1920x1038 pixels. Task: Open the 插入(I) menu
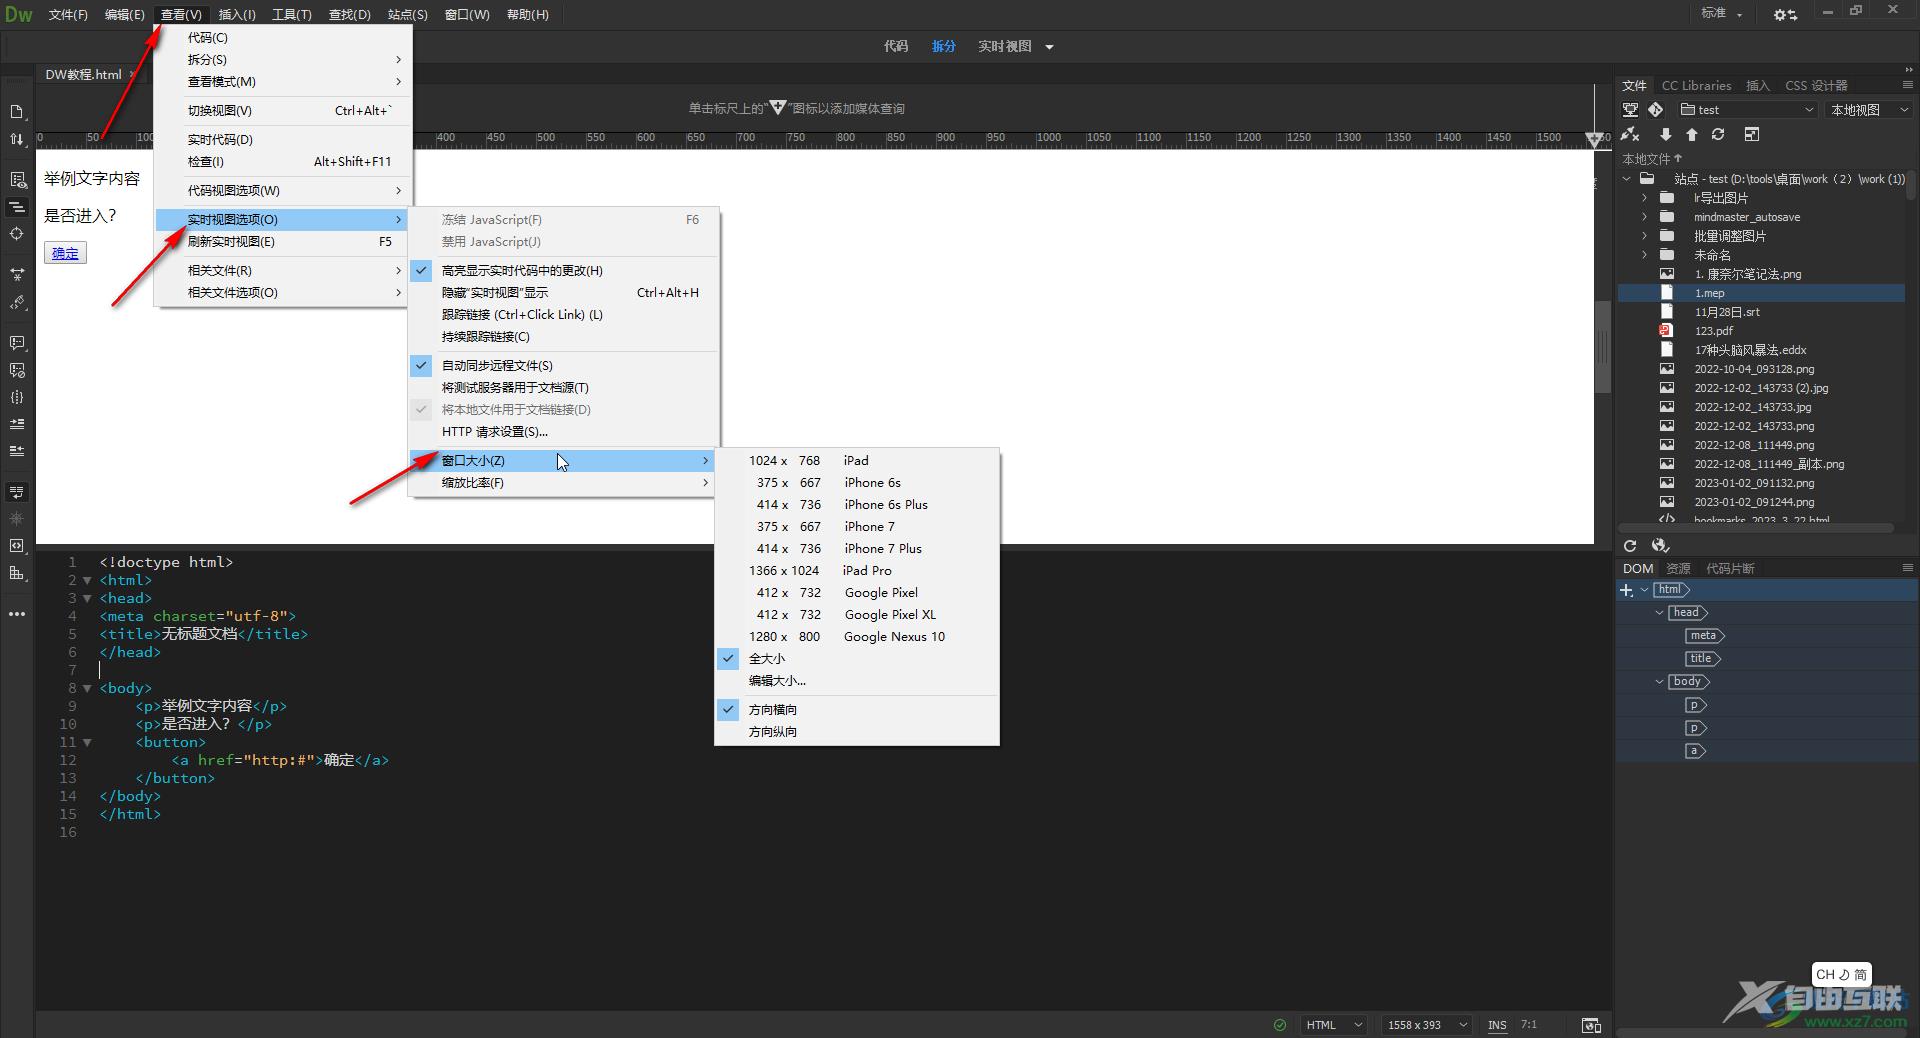(x=237, y=15)
